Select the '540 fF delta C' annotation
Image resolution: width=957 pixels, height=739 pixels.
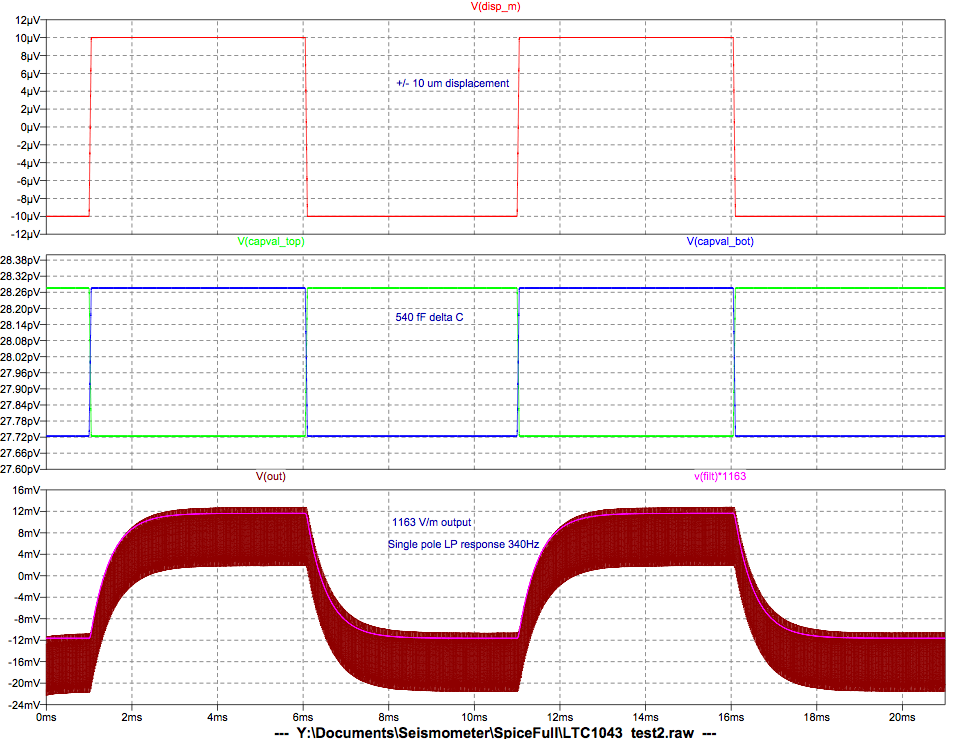click(x=429, y=317)
